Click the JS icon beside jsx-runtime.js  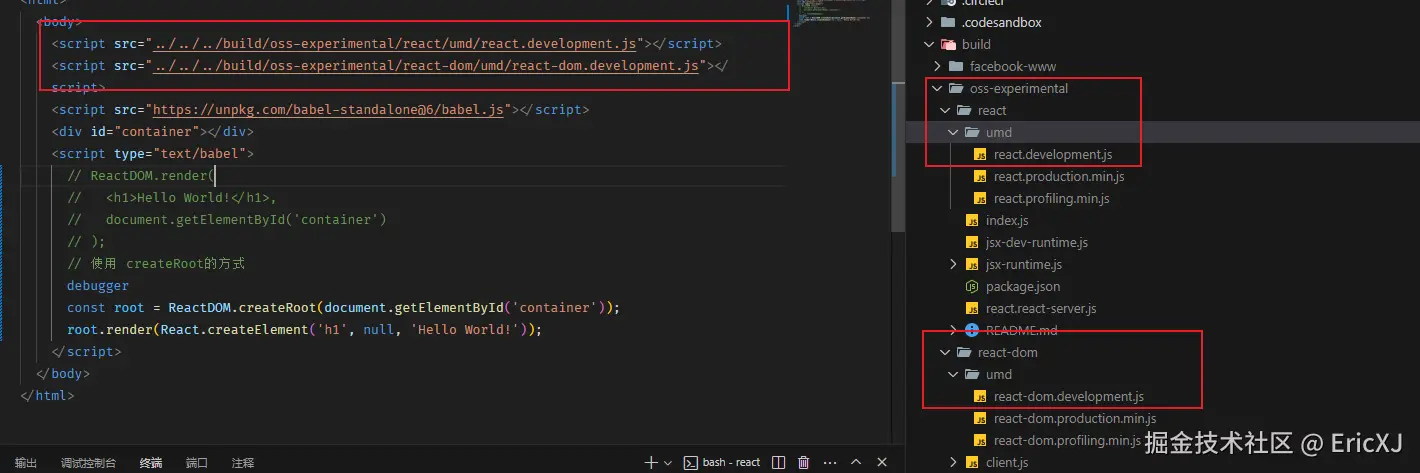972,264
